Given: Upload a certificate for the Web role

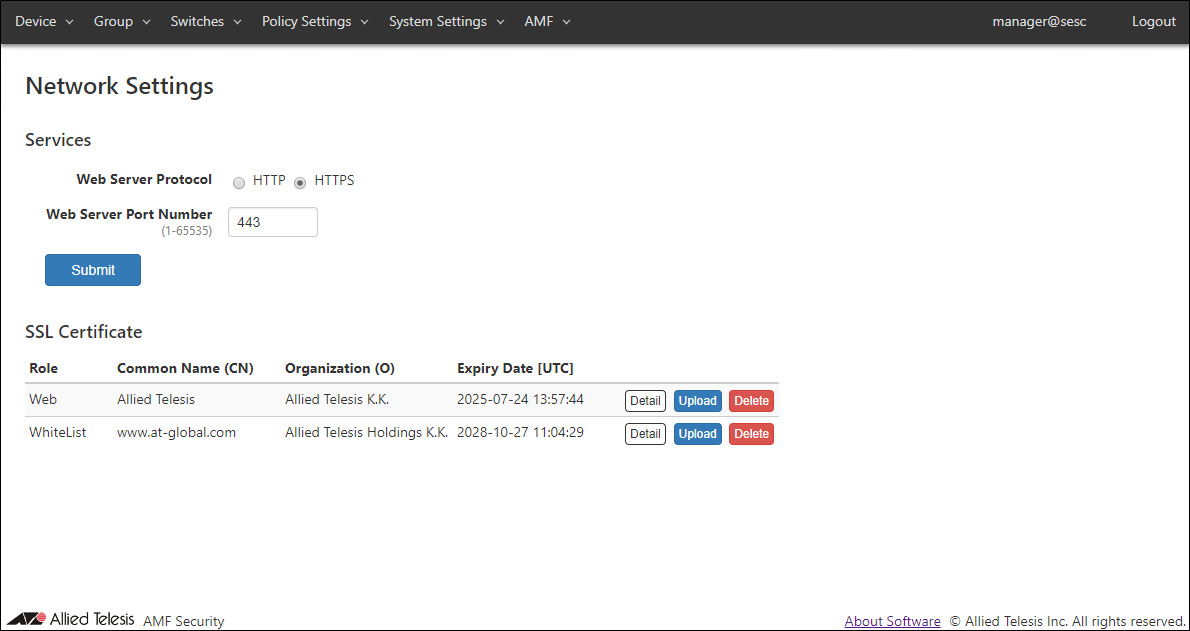Looking at the screenshot, I should click(697, 401).
